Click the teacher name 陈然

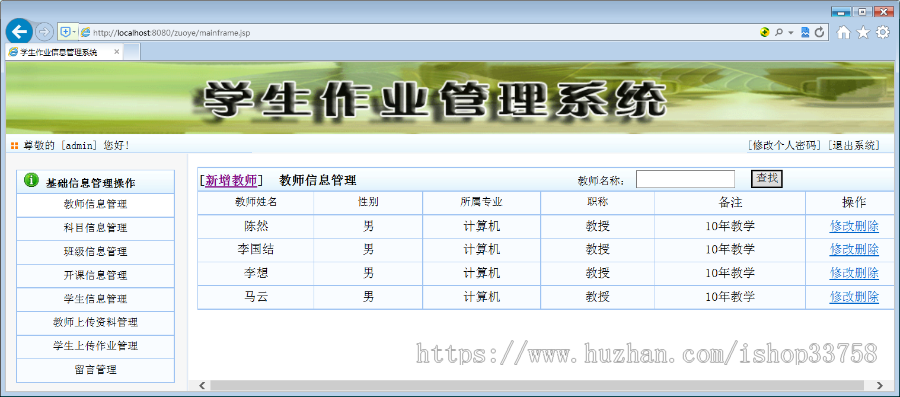point(255,226)
